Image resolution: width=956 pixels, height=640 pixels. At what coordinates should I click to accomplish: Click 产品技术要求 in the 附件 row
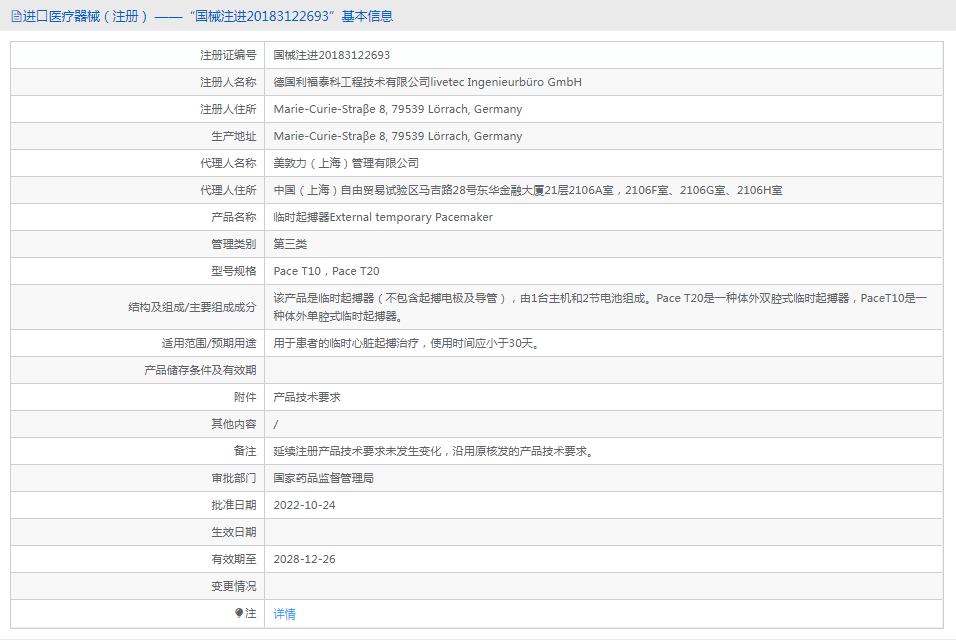307,397
